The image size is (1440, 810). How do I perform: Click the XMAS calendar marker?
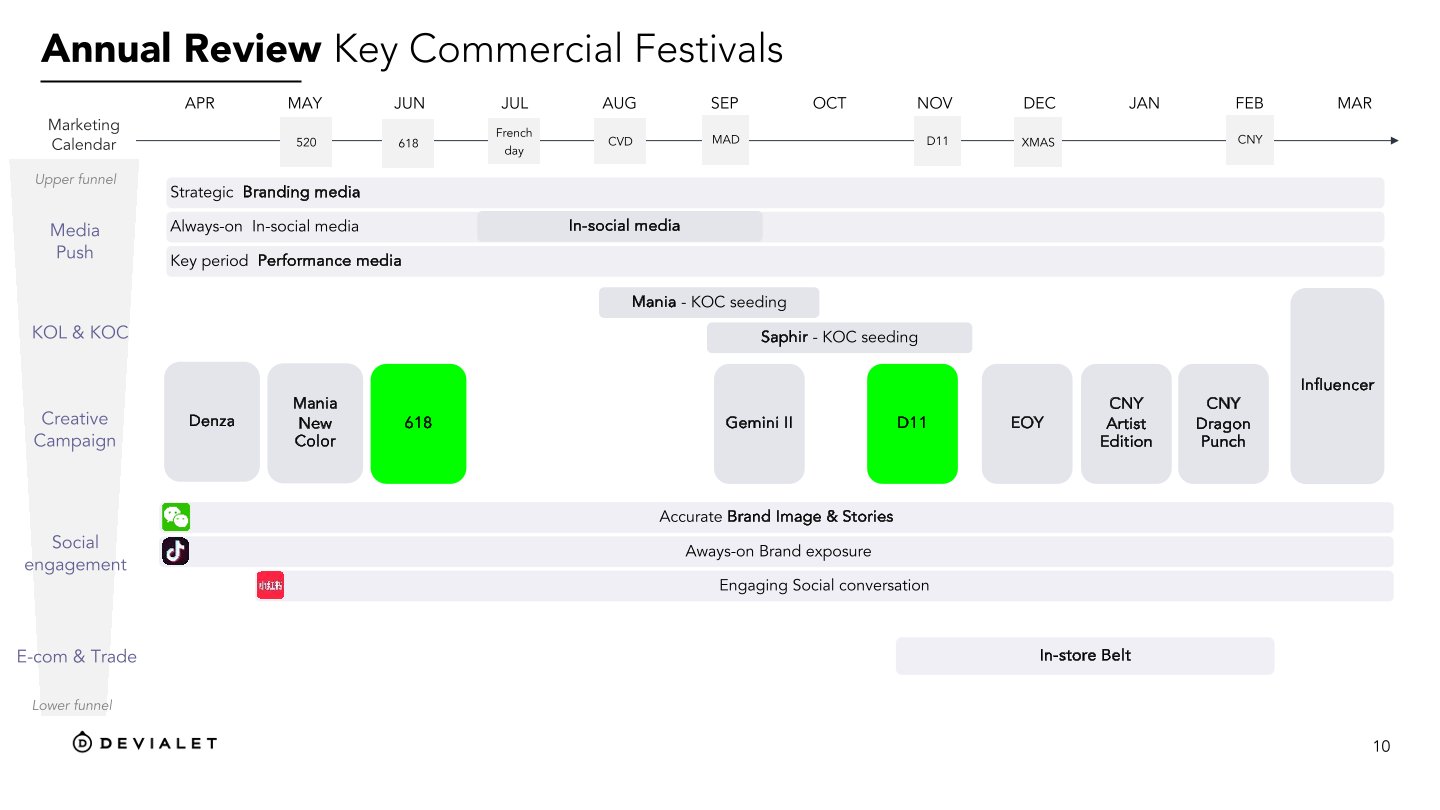(1038, 142)
